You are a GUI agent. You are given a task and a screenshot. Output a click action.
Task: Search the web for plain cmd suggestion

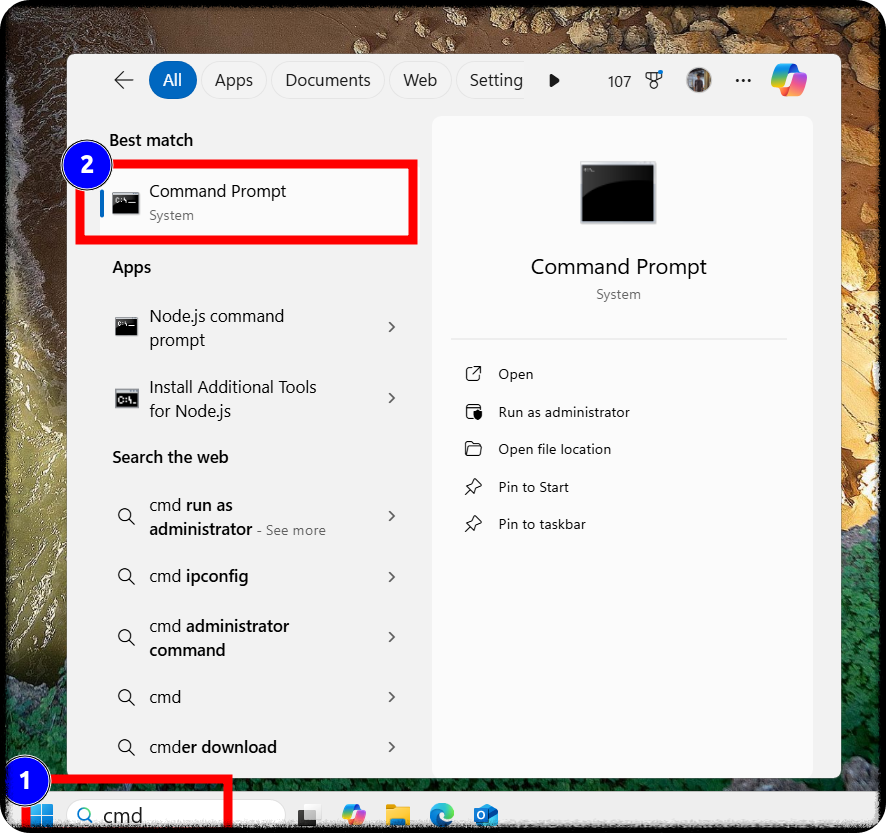[x=253, y=697]
